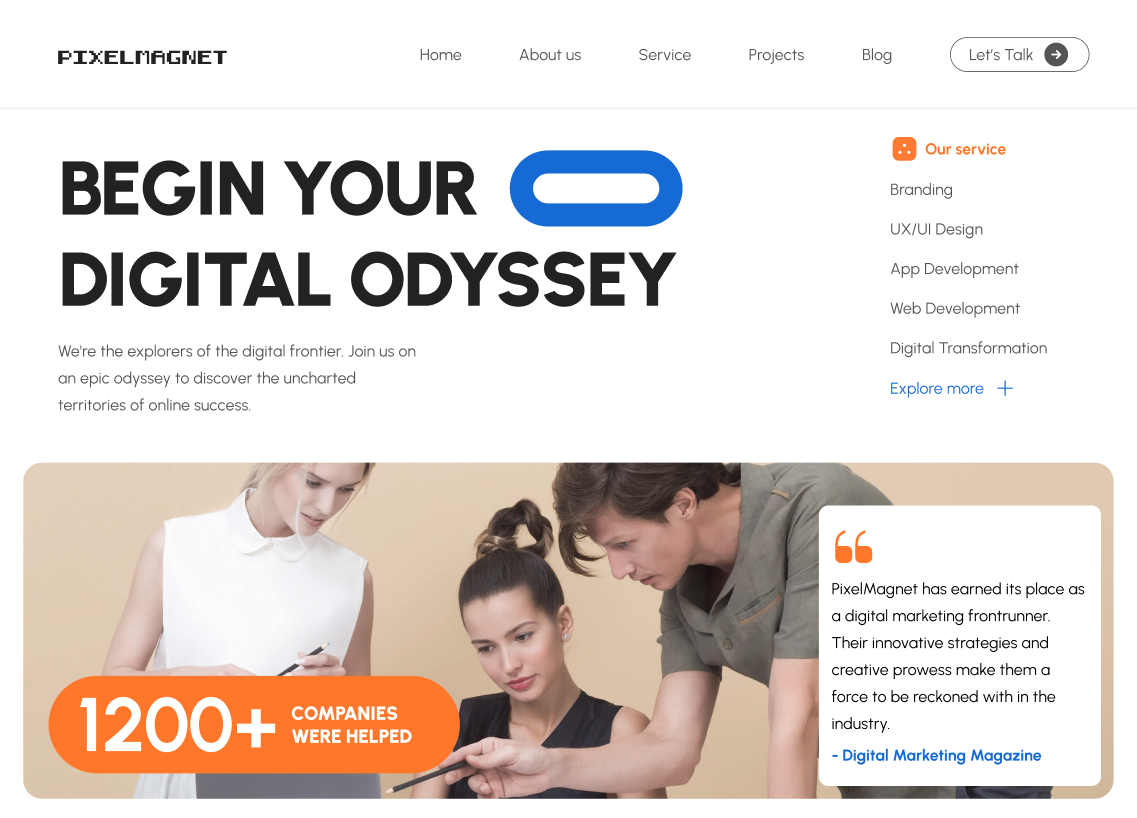
Task: Click the Digital Marketing Magazine attribution
Action: [x=936, y=756]
